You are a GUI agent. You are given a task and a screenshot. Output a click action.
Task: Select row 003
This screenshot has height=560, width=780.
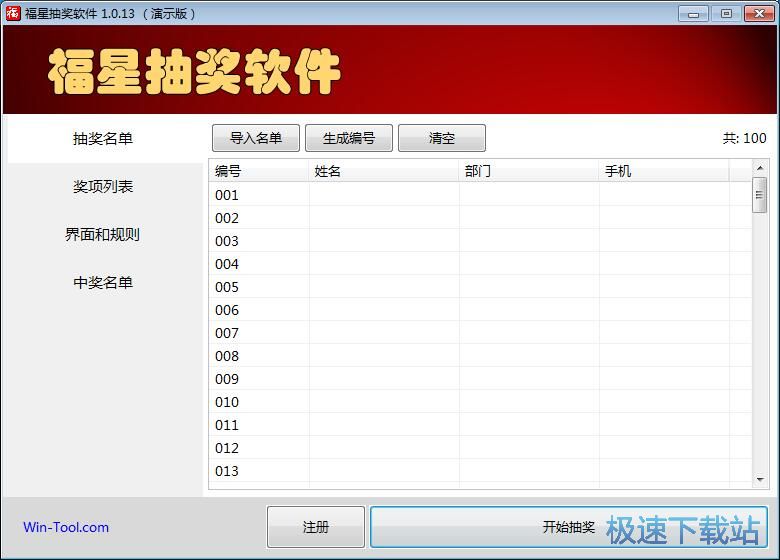tap(480, 240)
